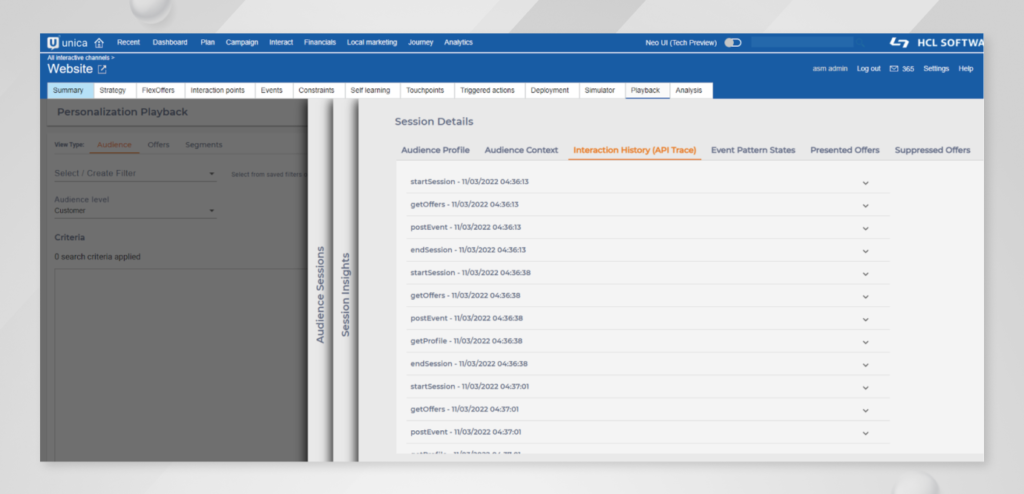Screen dimensions: 1024x494
Task: Toggle the Neo UI (Tech Preview) switch
Action: coord(733,43)
